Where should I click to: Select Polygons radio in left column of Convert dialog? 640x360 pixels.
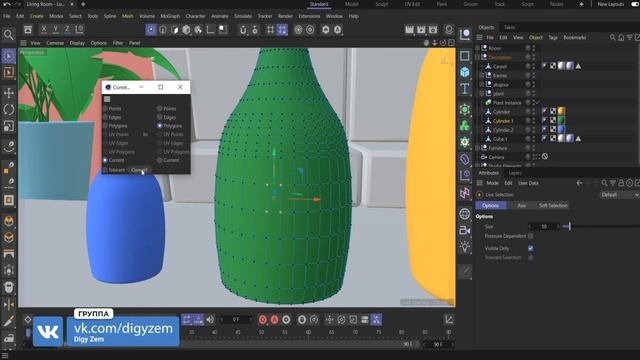coord(105,126)
